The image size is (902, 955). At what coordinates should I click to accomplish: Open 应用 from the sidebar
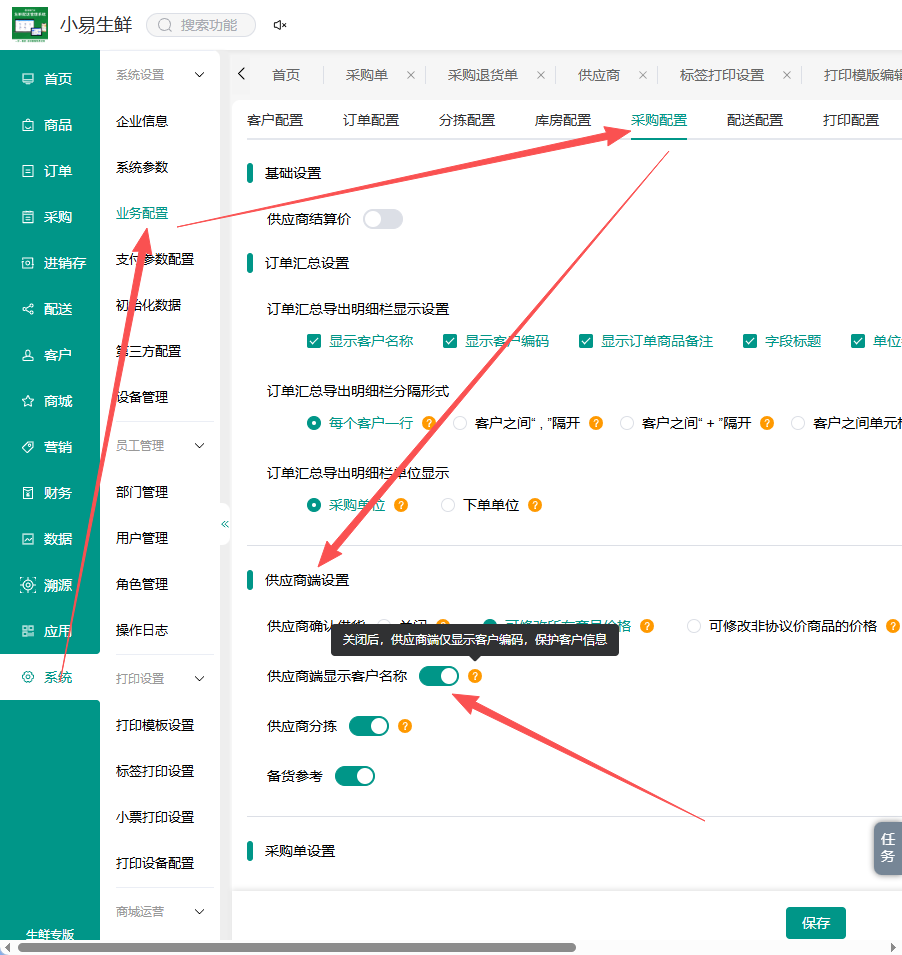click(x=50, y=631)
